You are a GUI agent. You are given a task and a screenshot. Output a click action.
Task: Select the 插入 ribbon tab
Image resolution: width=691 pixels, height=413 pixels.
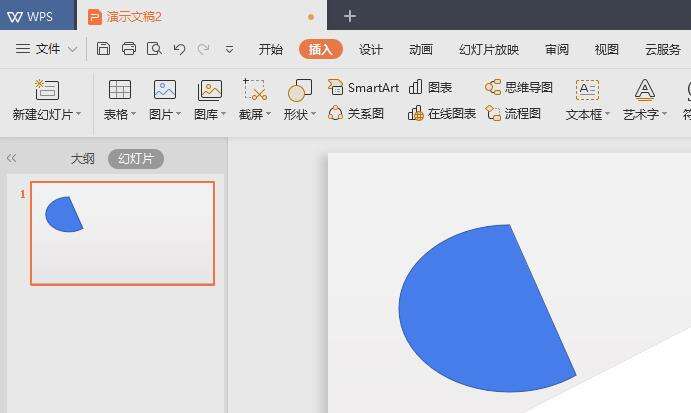320,49
